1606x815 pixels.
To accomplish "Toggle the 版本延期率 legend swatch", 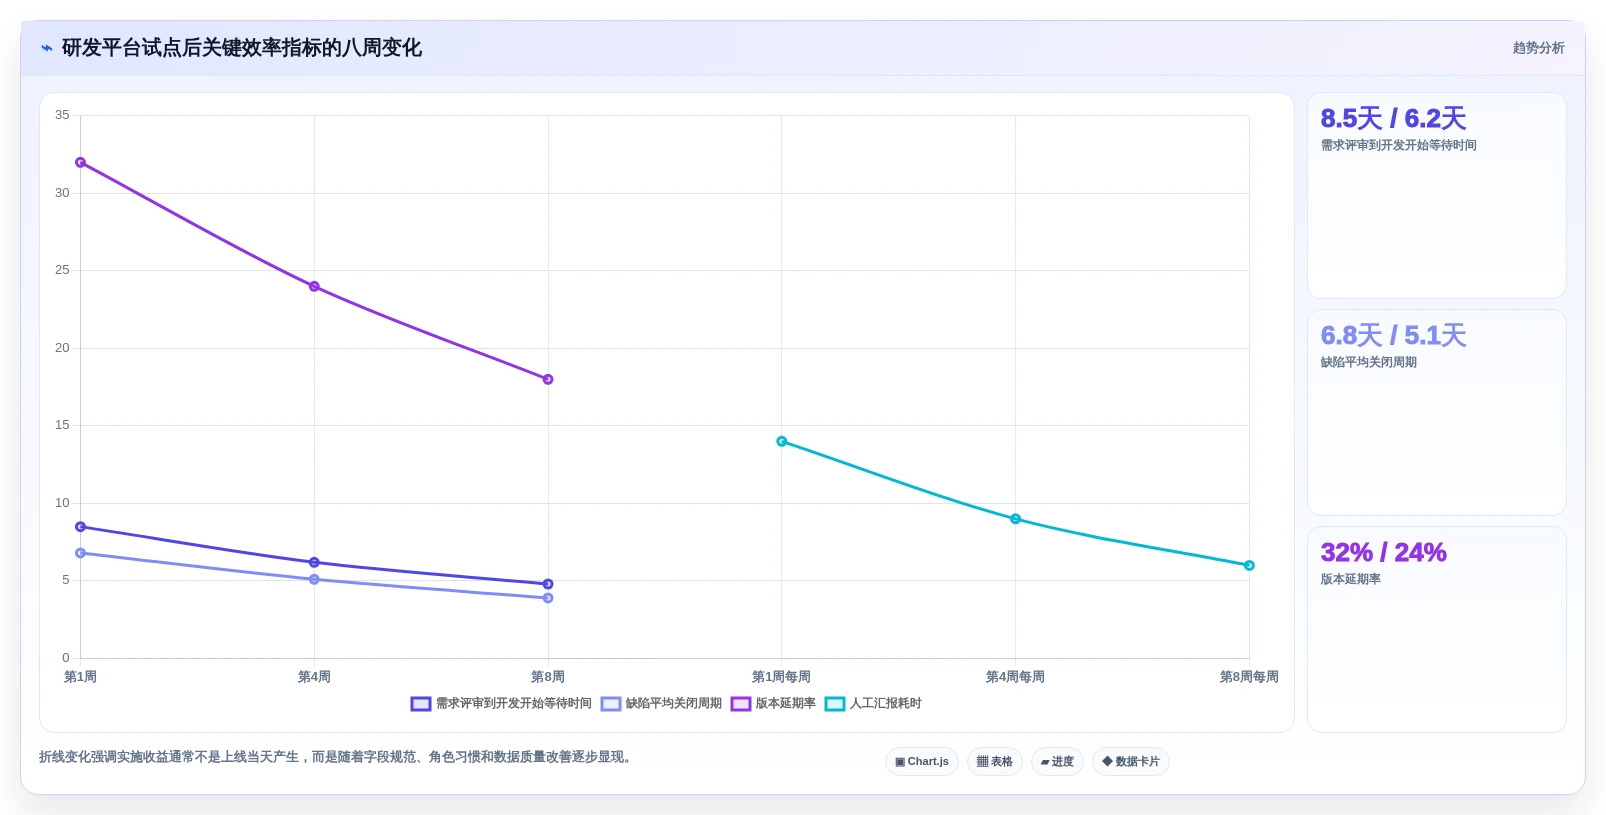I will tap(741, 704).
